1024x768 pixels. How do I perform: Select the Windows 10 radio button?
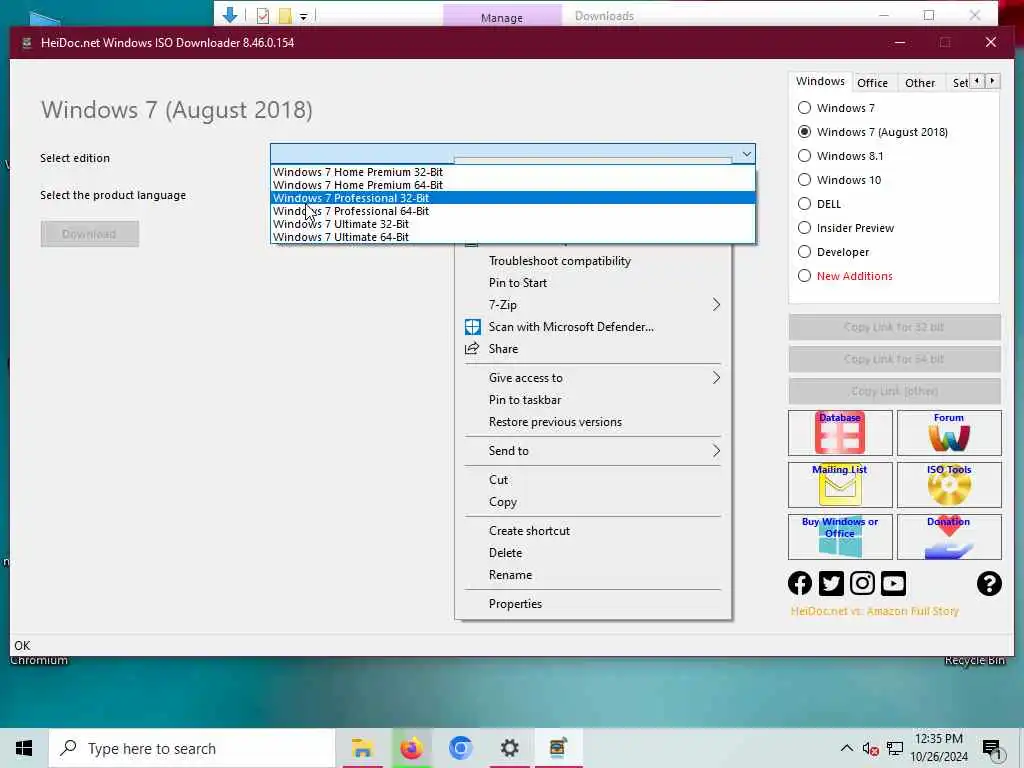coord(805,180)
